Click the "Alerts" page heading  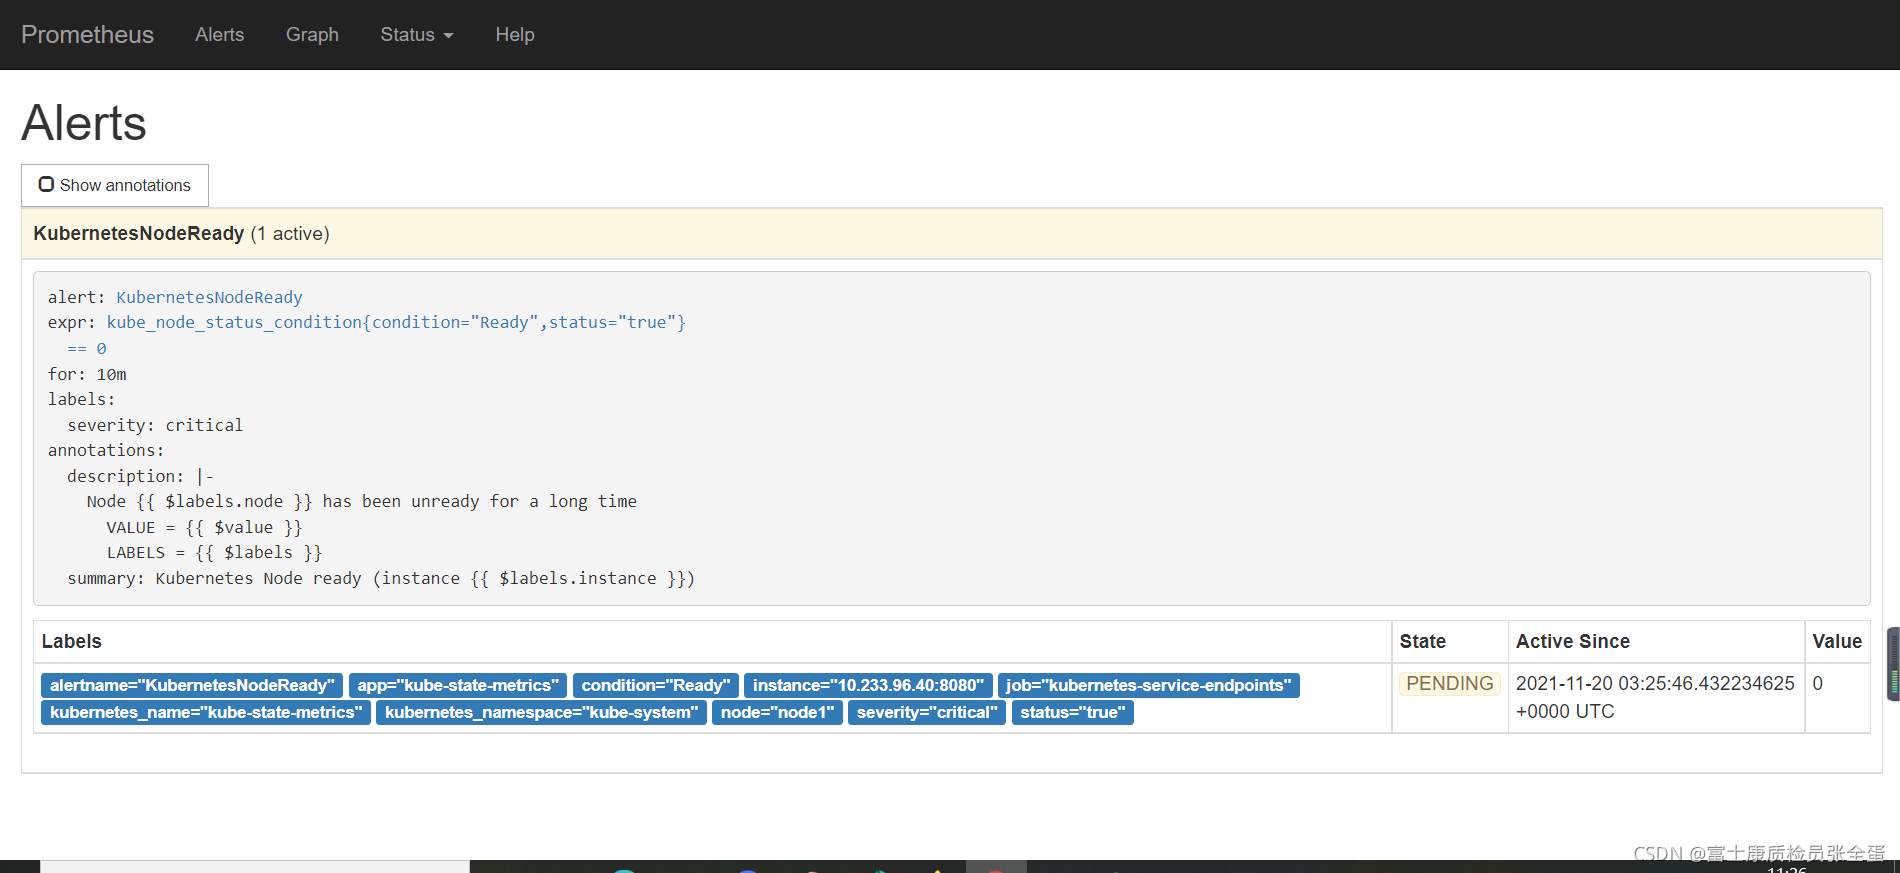click(84, 123)
